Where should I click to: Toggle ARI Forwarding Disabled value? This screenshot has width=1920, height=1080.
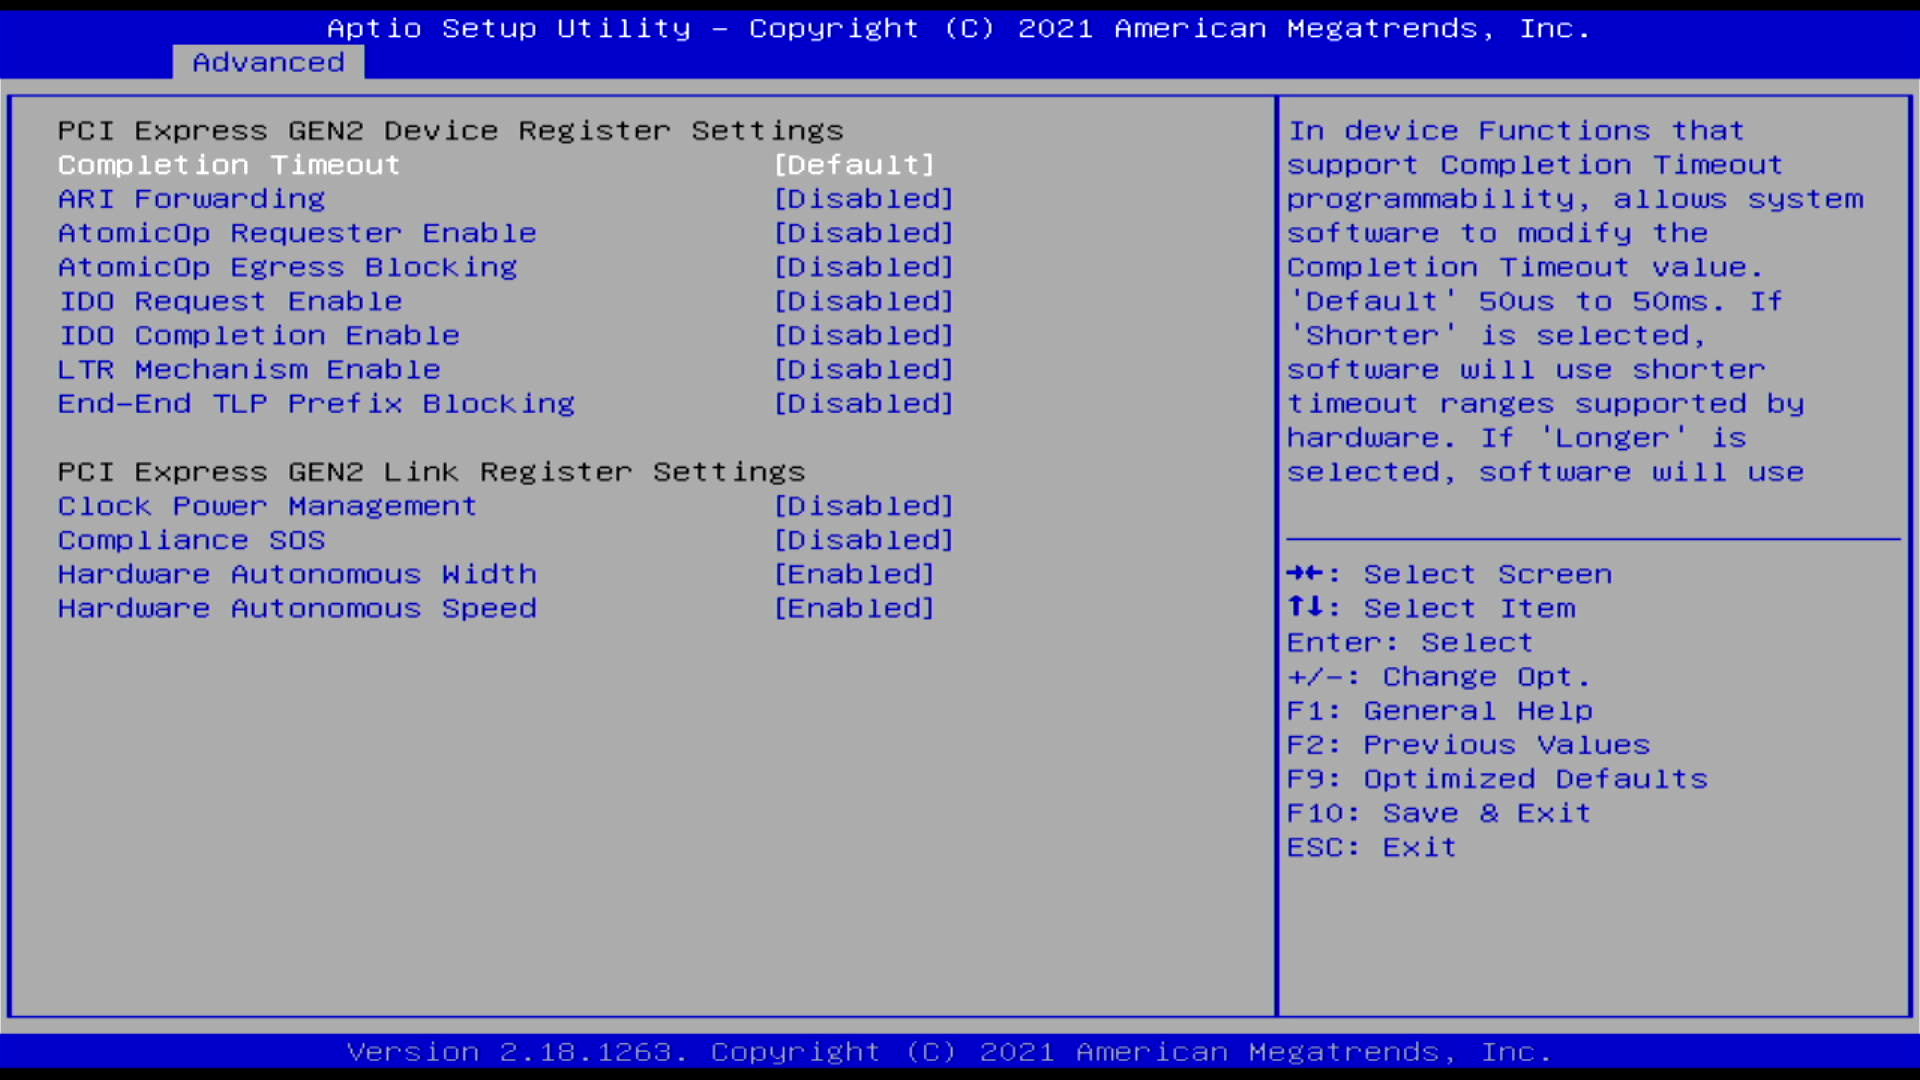pyautogui.click(x=863, y=199)
